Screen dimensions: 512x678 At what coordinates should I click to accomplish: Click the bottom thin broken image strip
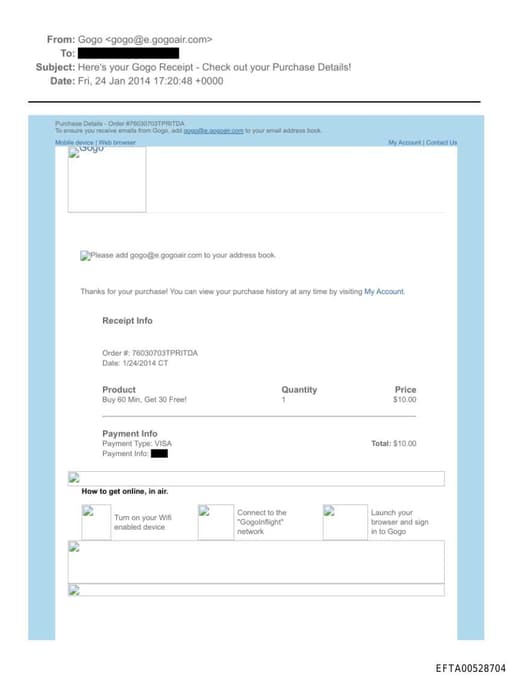(x=256, y=590)
